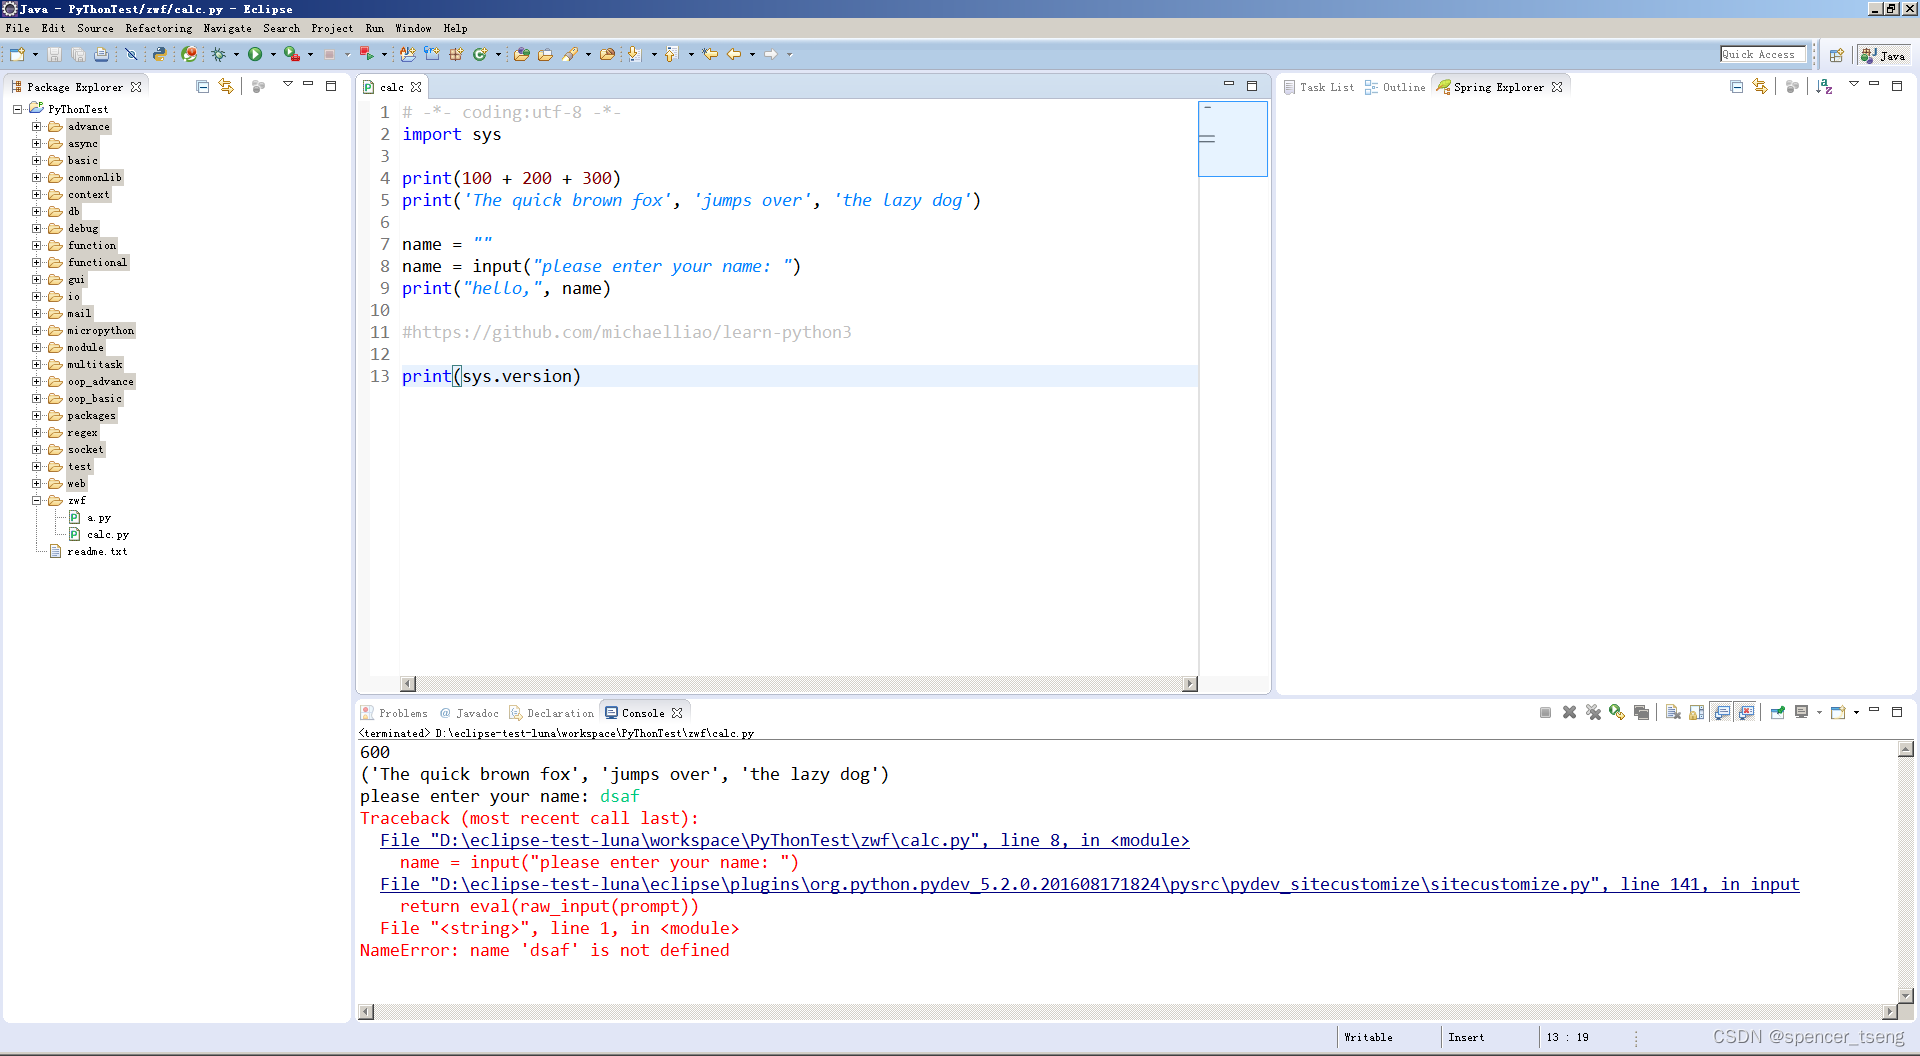Click the Terminate stop square in Console
The height and width of the screenshot is (1056, 1920).
1545,712
